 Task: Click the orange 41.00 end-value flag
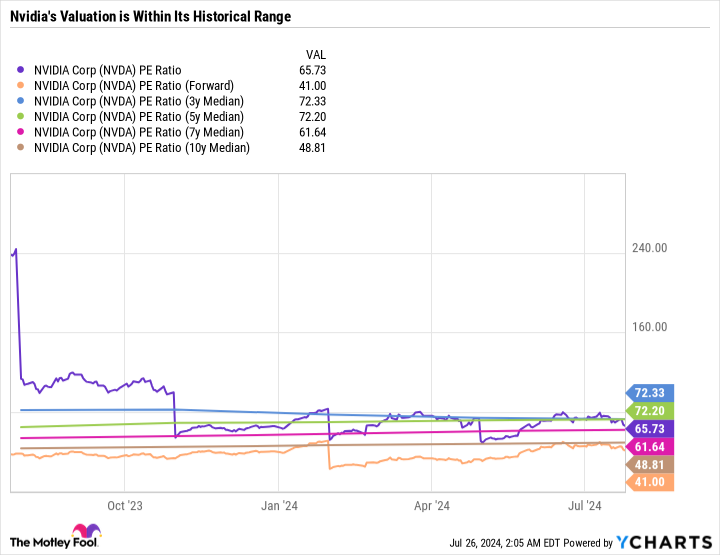pos(650,482)
